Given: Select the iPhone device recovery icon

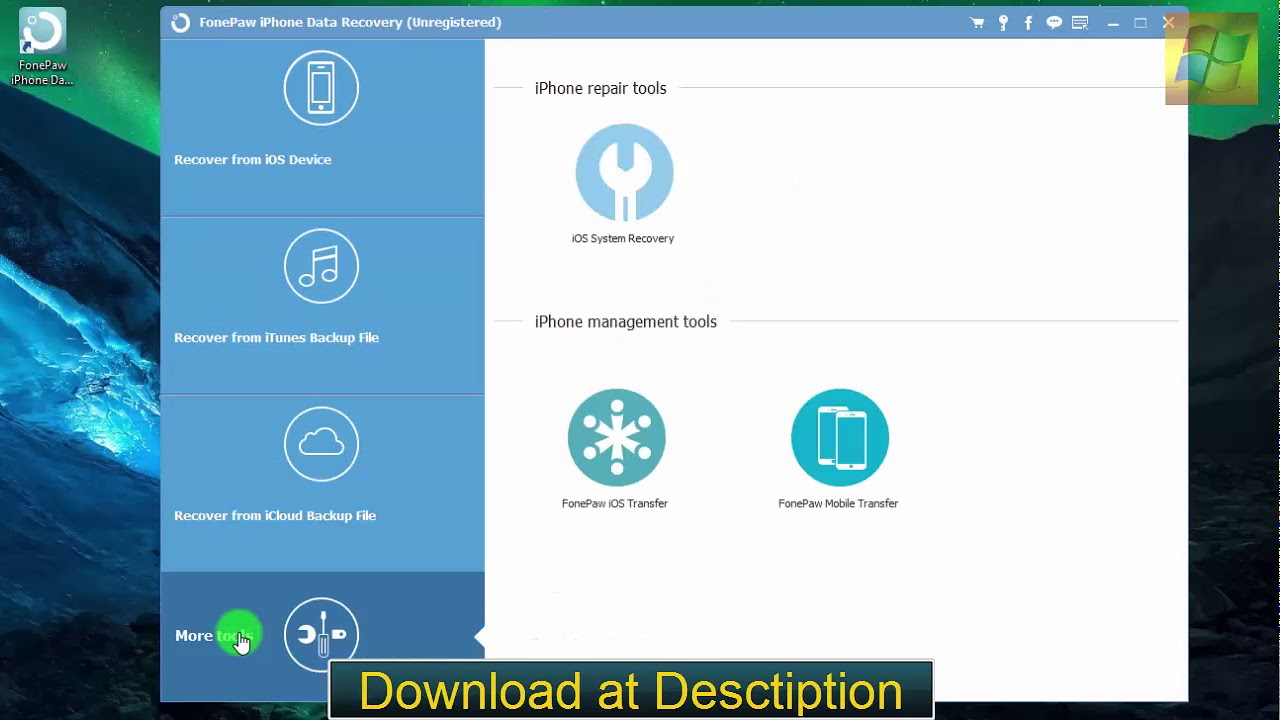Looking at the screenshot, I should 321,88.
